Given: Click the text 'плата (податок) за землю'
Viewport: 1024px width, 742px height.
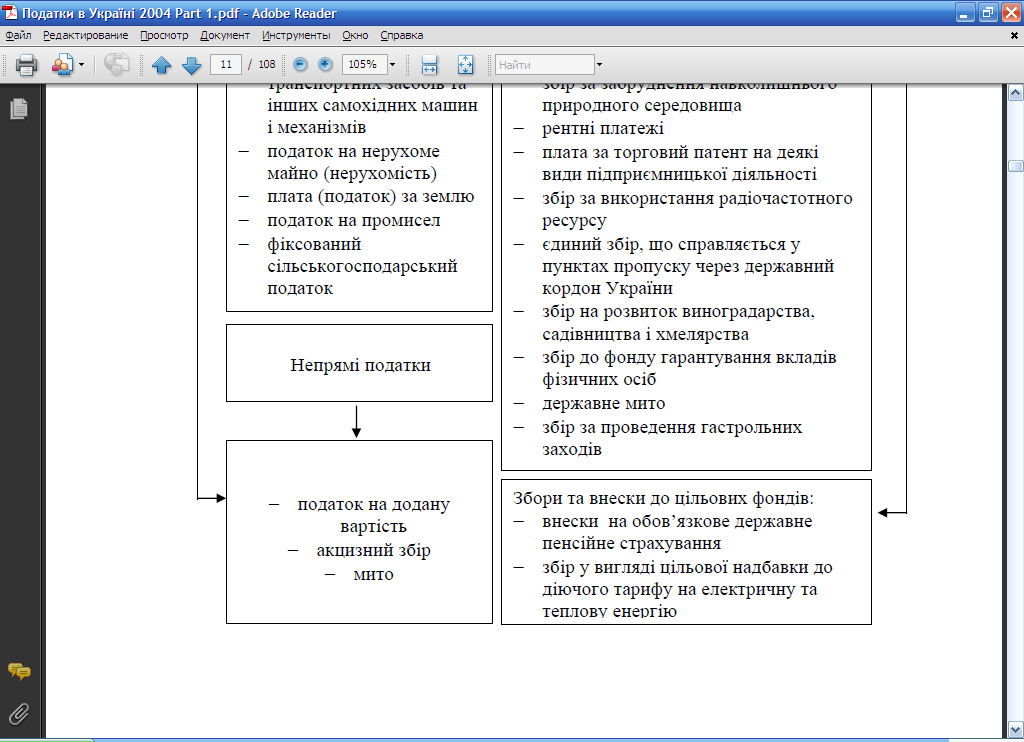Looking at the screenshot, I should tap(371, 197).
